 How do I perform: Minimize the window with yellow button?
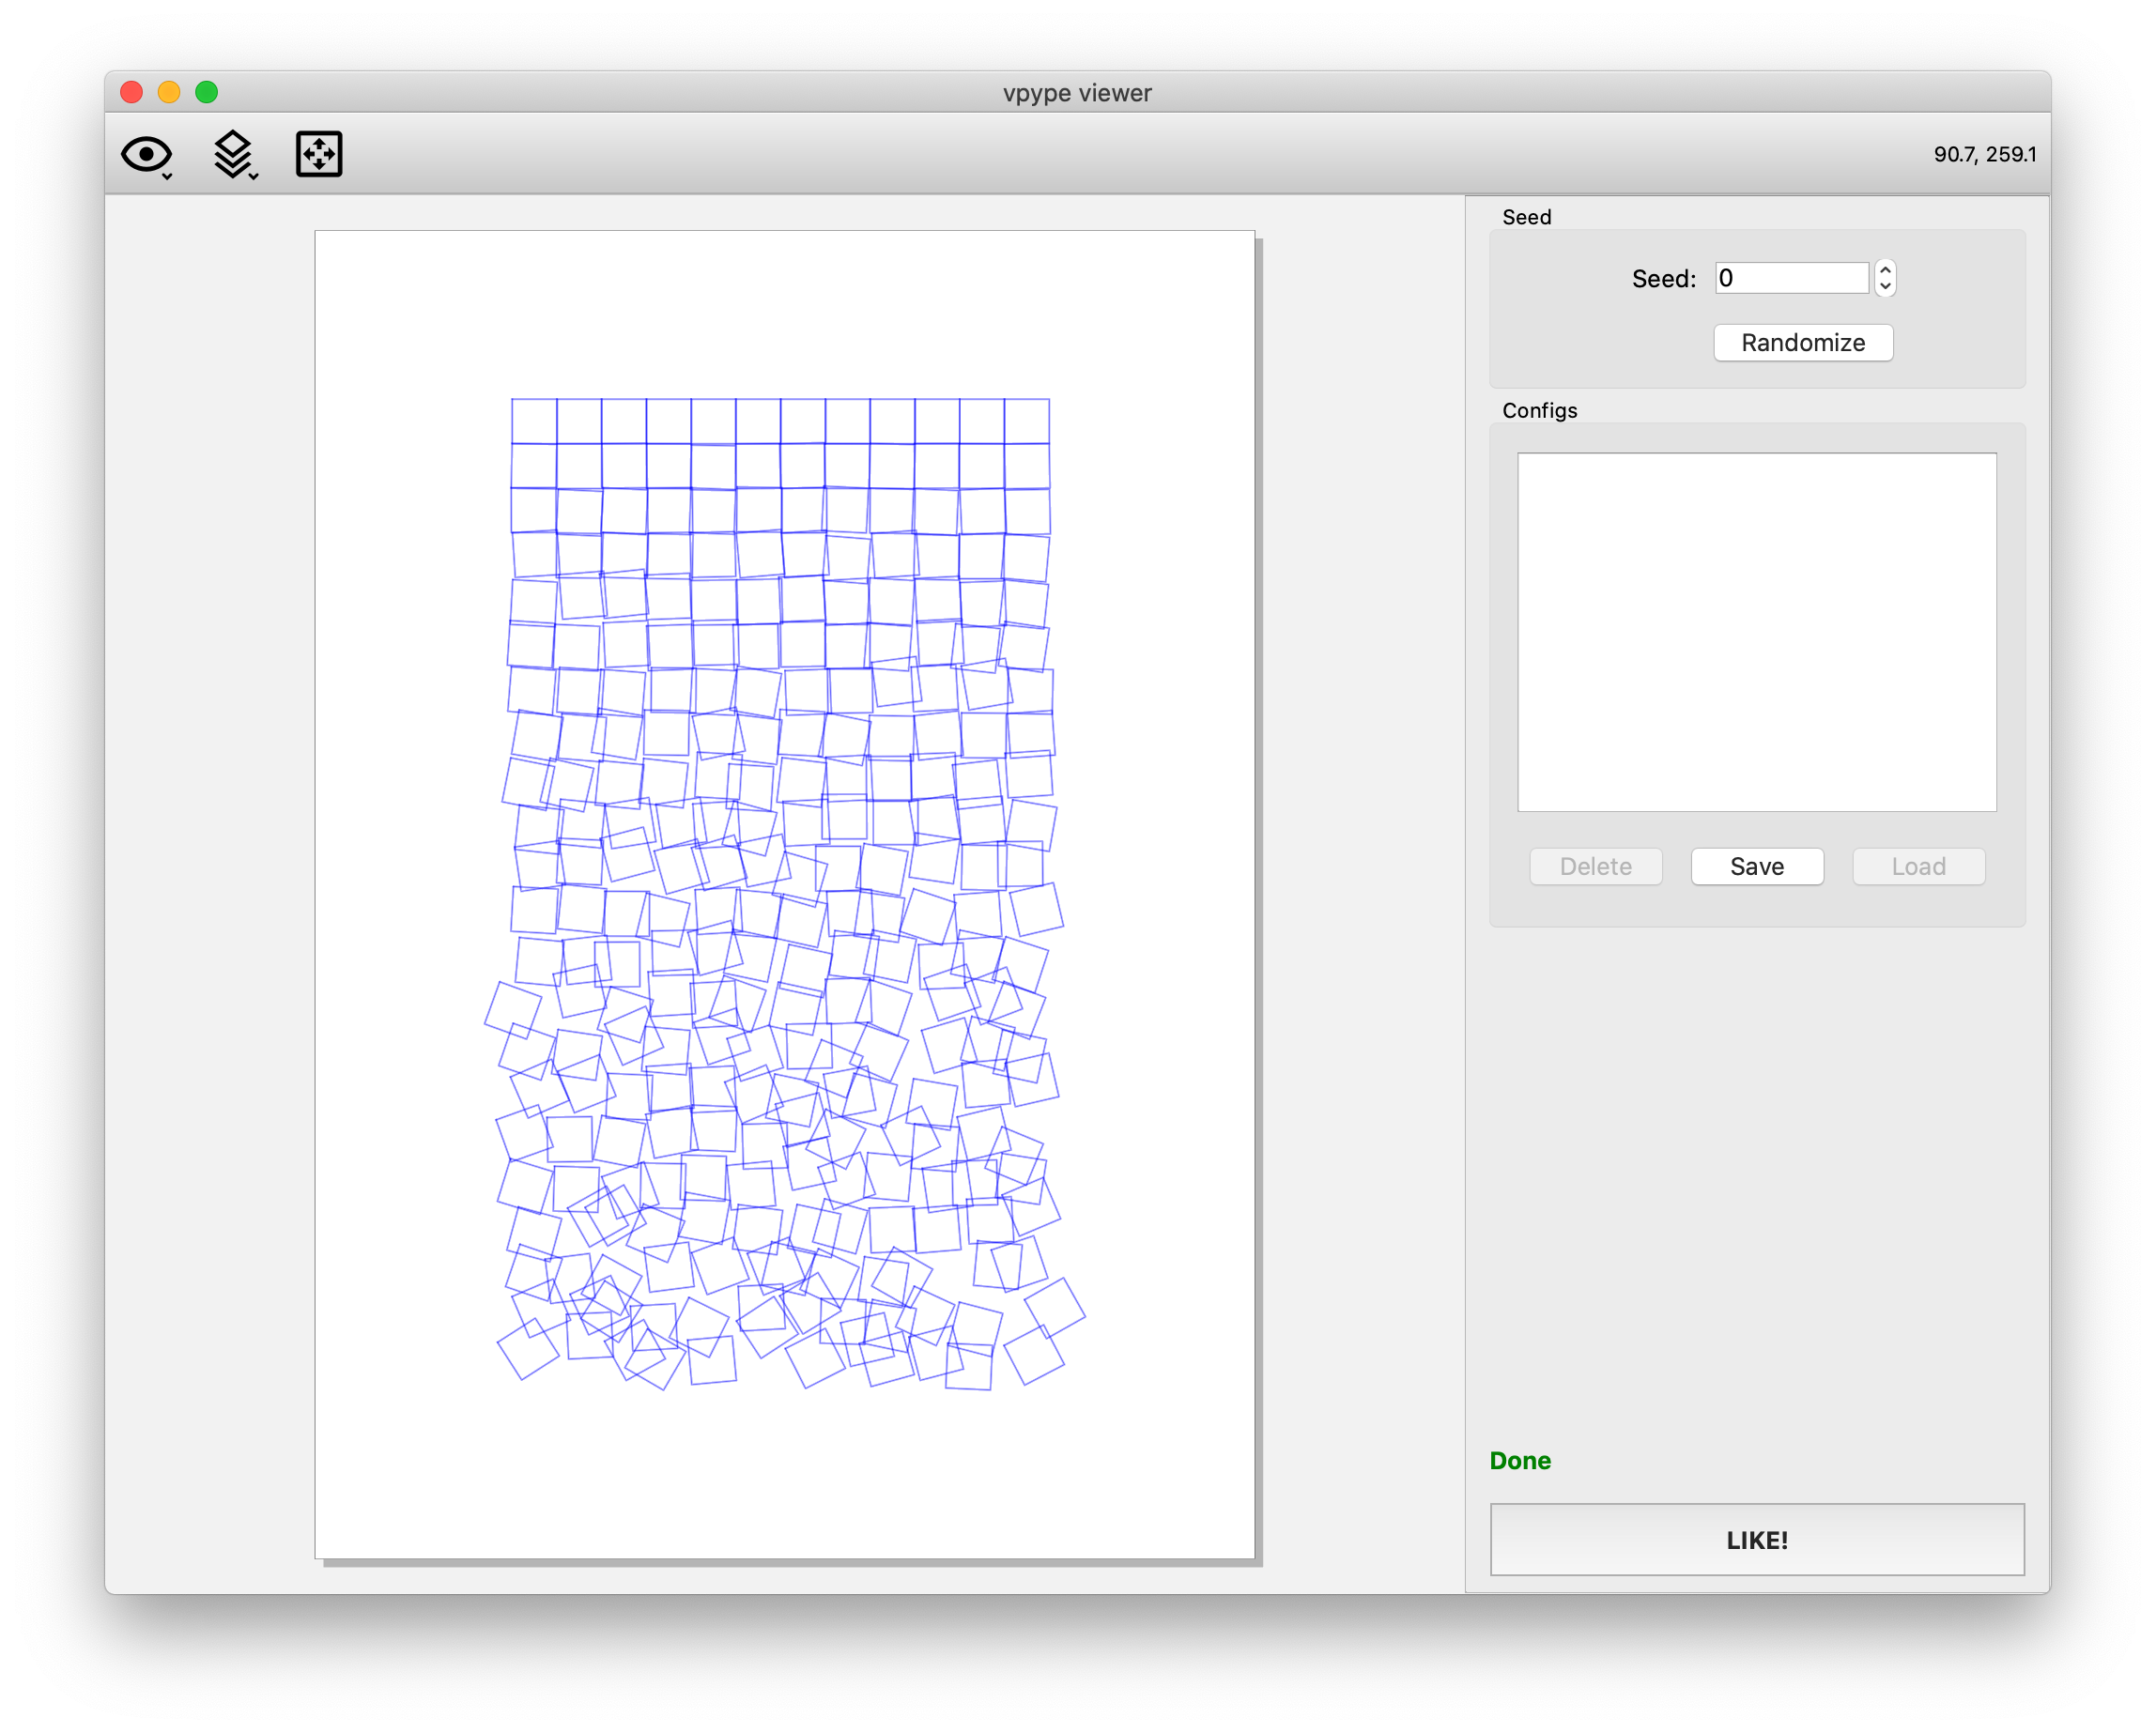(x=169, y=93)
